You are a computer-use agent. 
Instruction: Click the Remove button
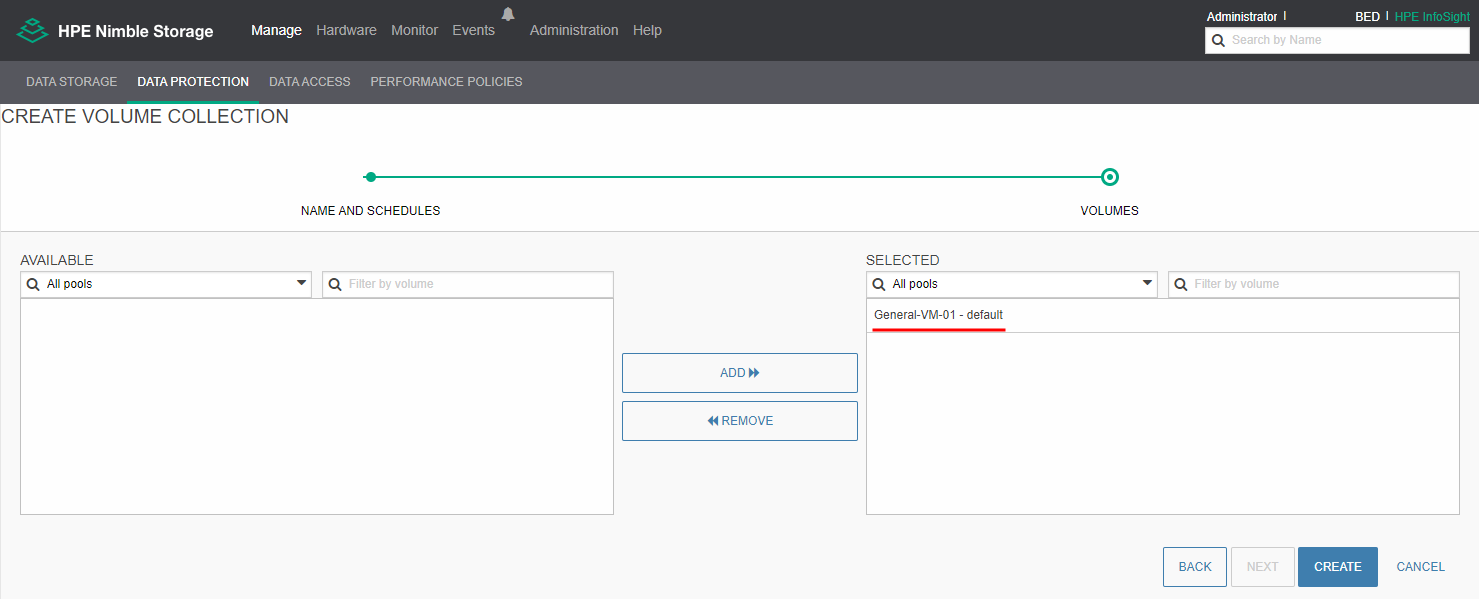click(740, 421)
